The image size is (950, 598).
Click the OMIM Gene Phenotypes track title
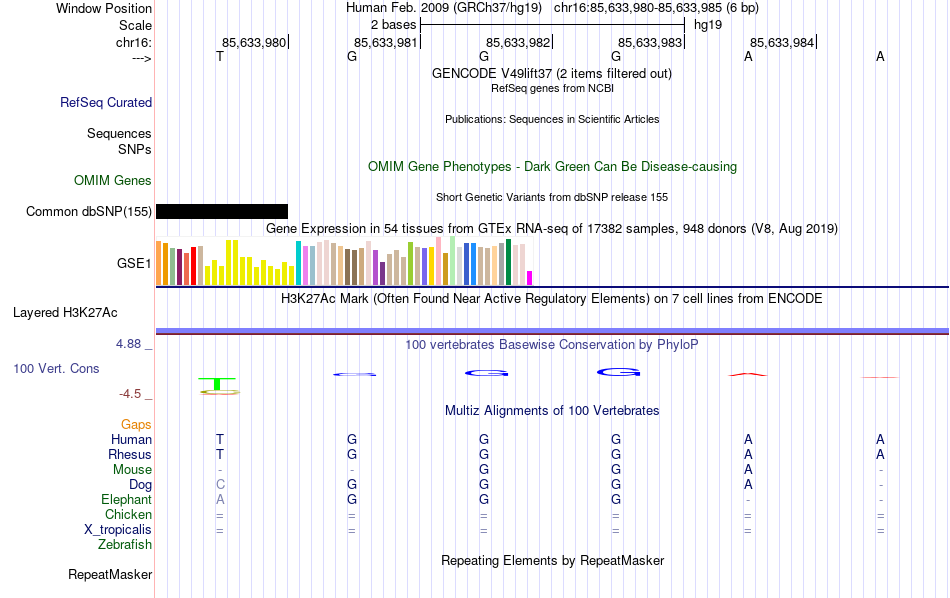[552, 167]
